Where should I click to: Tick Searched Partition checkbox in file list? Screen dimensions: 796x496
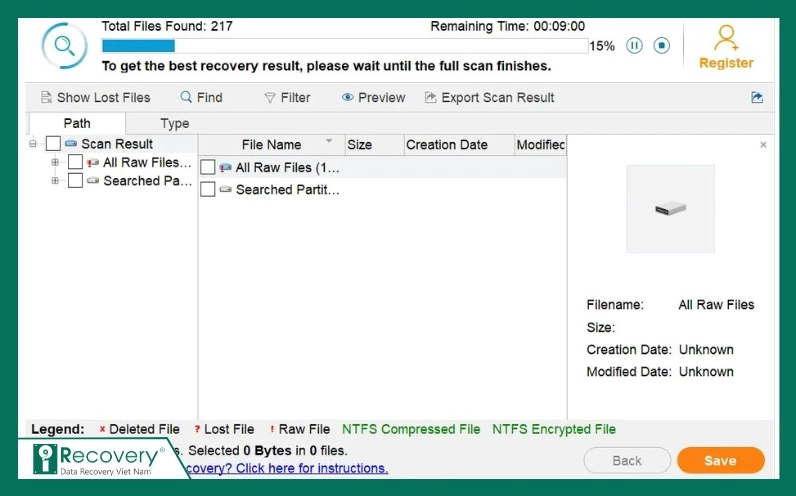208,189
